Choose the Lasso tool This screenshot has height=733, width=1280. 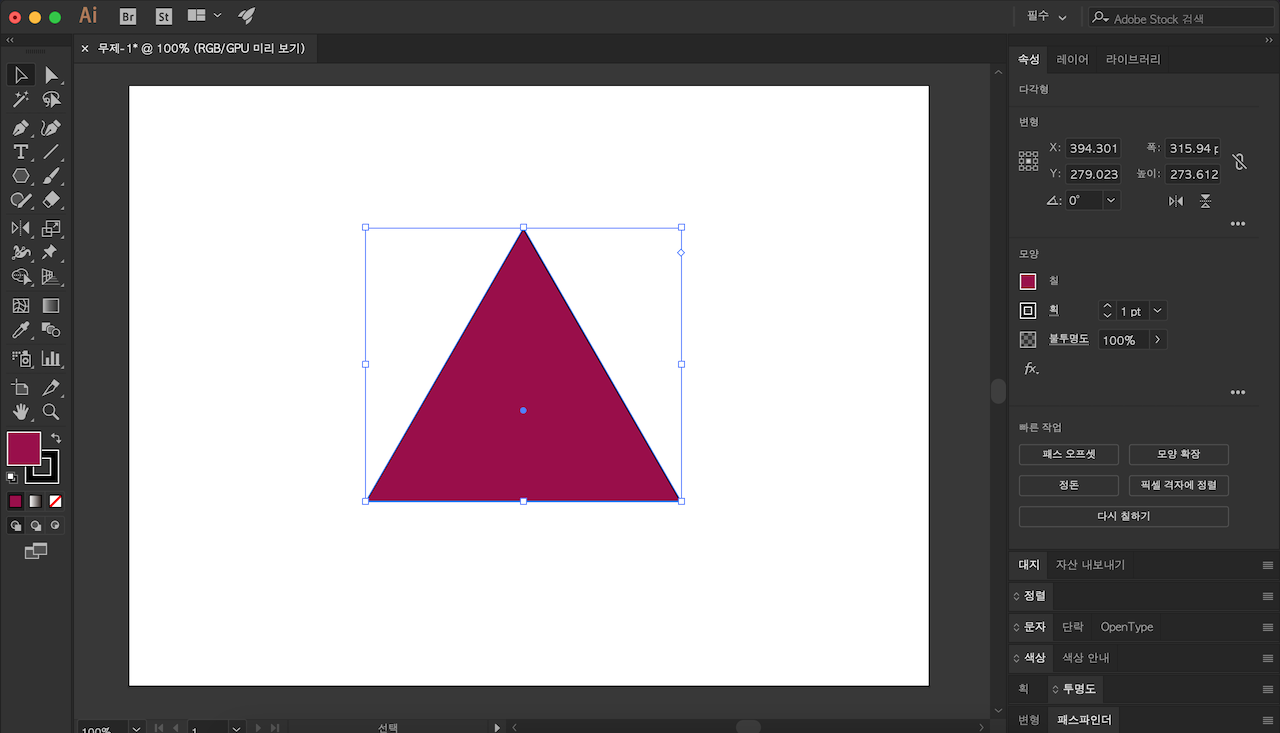[x=52, y=100]
